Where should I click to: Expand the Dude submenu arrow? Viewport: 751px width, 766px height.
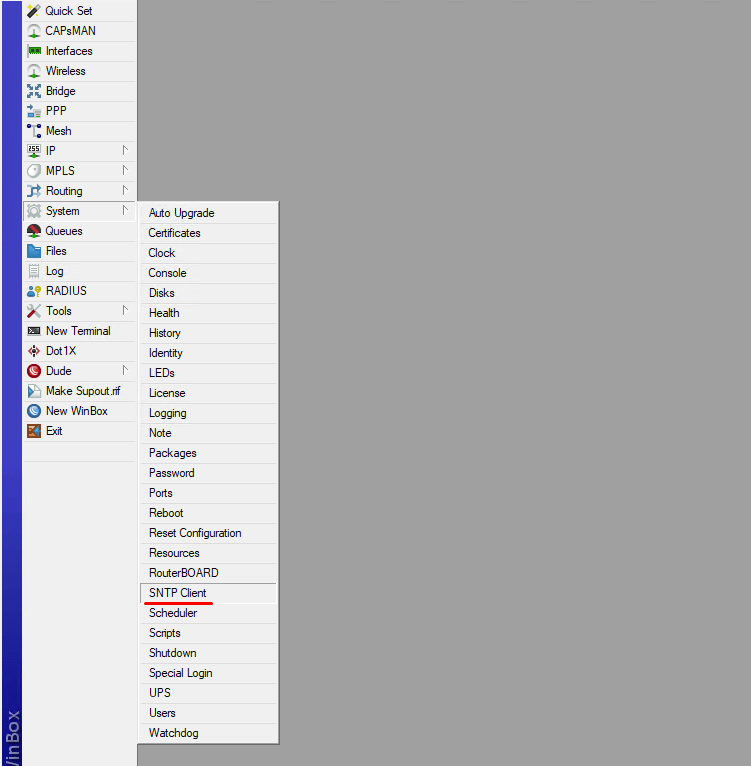click(x=125, y=370)
